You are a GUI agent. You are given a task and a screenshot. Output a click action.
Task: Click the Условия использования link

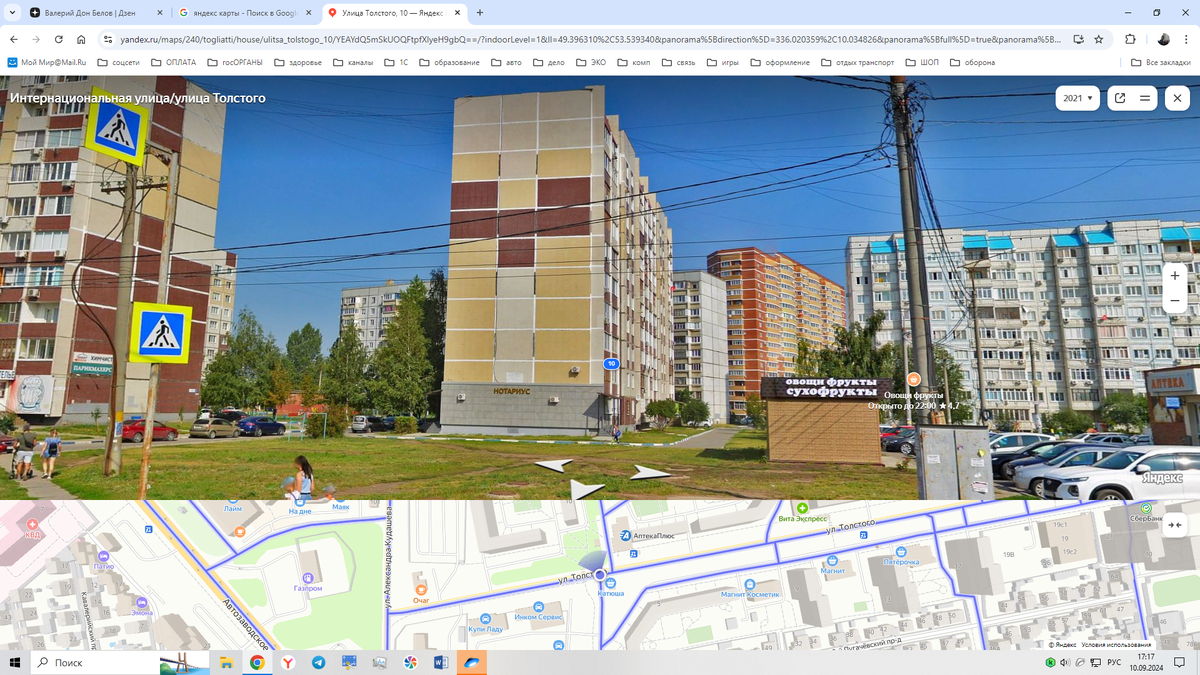(1117, 645)
